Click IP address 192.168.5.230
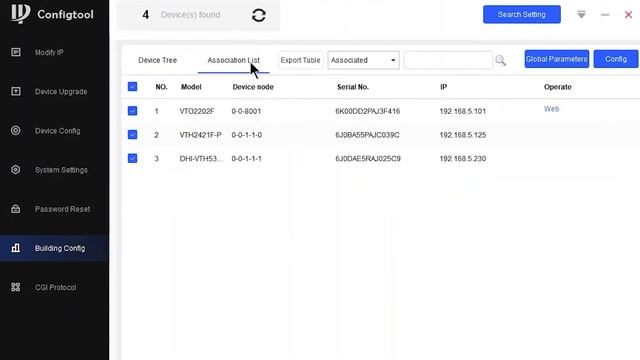 click(x=462, y=158)
